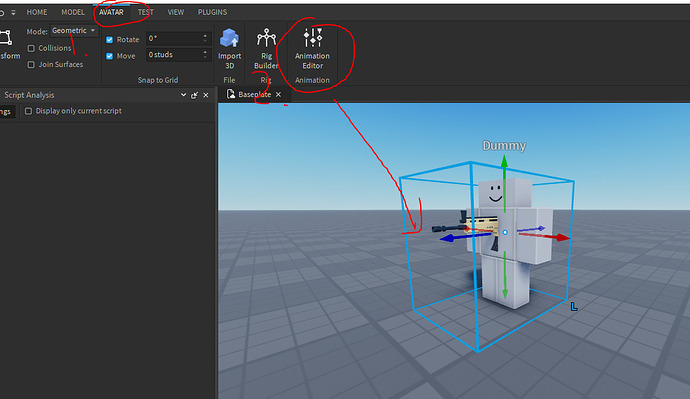Click the large blue move arrow handle
This screenshot has width=690, height=399.
(448, 238)
